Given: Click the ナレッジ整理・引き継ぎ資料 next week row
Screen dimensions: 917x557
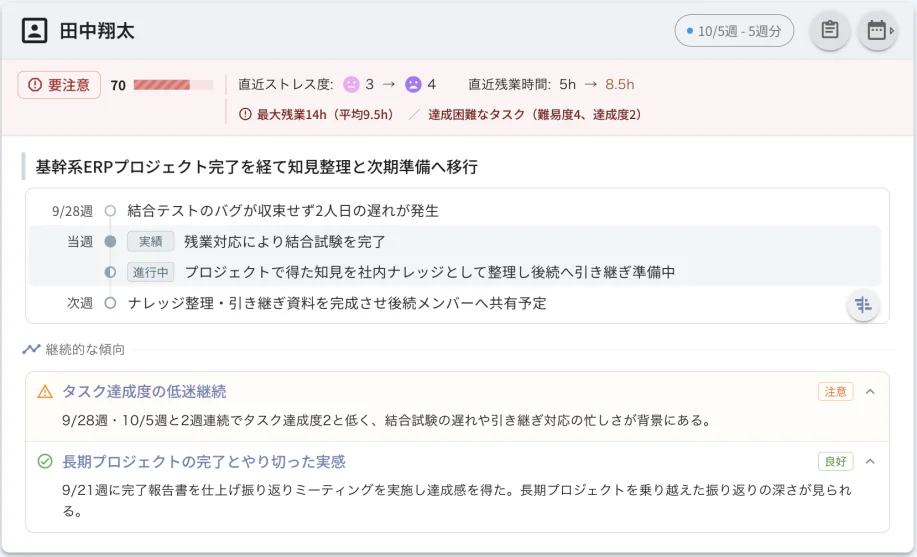Looking at the screenshot, I should pyautogui.click(x=337, y=303).
